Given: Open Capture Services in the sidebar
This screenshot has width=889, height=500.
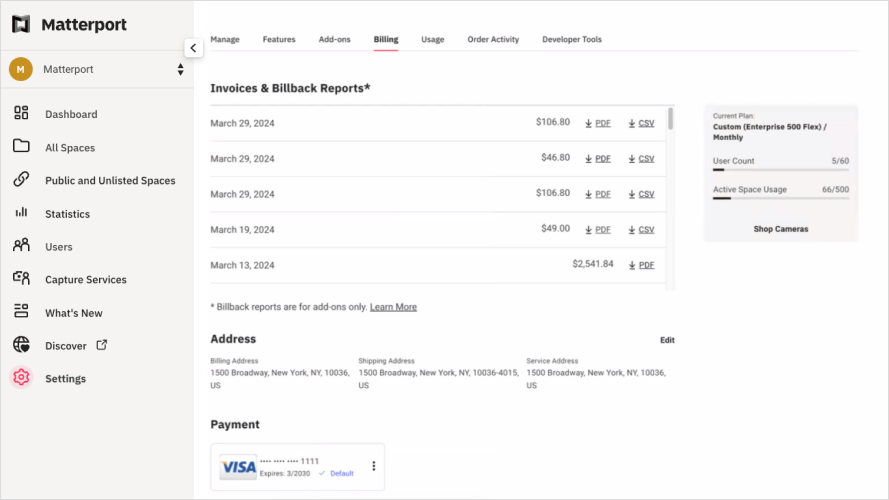Looking at the screenshot, I should coord(86,279).
